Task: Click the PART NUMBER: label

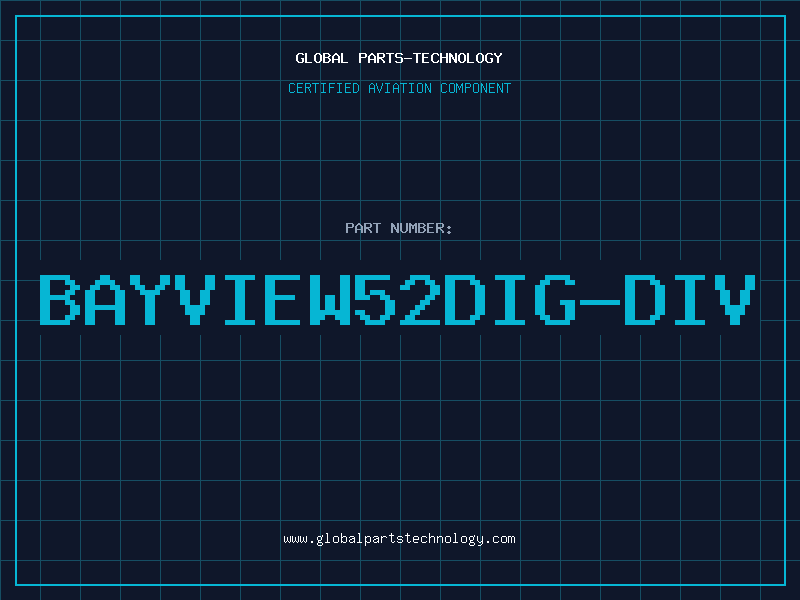Action: point(399,228)
